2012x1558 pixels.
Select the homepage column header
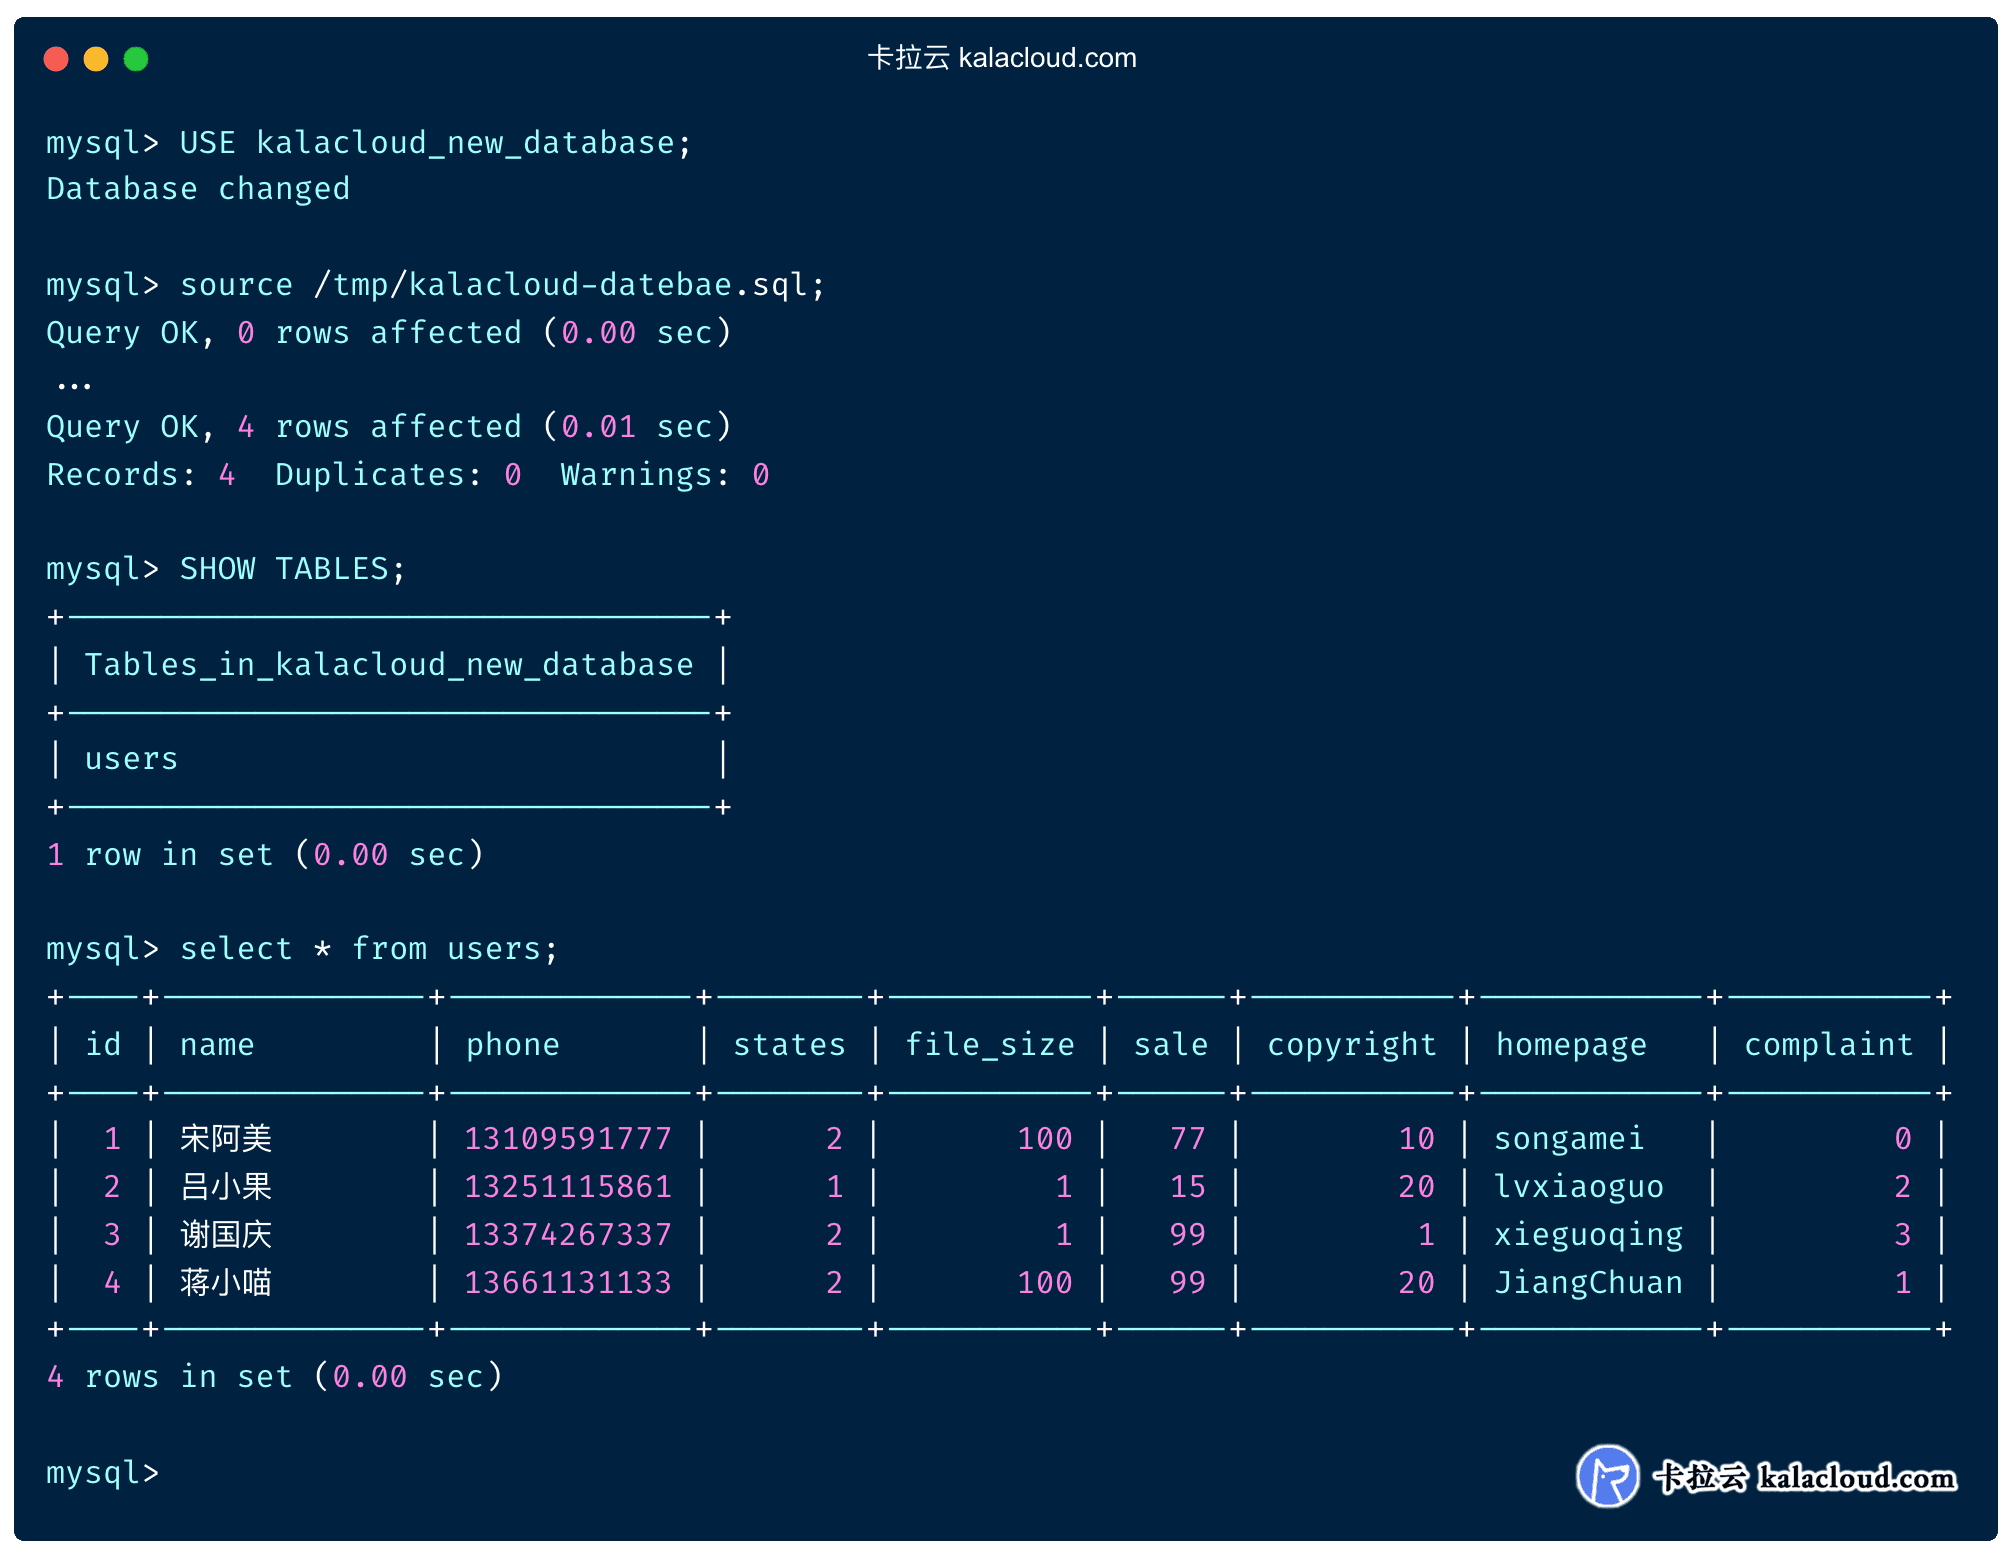[1570, 1044]
